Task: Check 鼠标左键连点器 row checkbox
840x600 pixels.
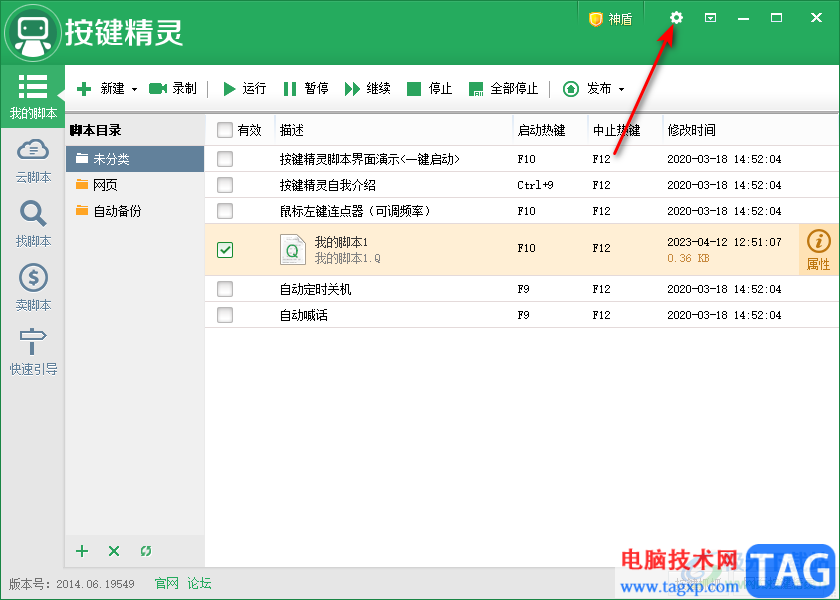Action: pyautogui.click(x=225, y=211)
